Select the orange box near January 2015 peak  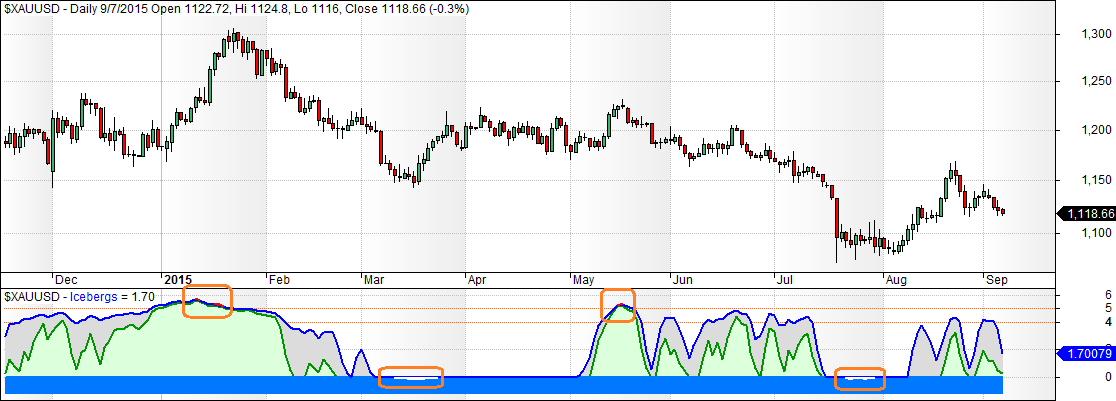coord(208,301)
